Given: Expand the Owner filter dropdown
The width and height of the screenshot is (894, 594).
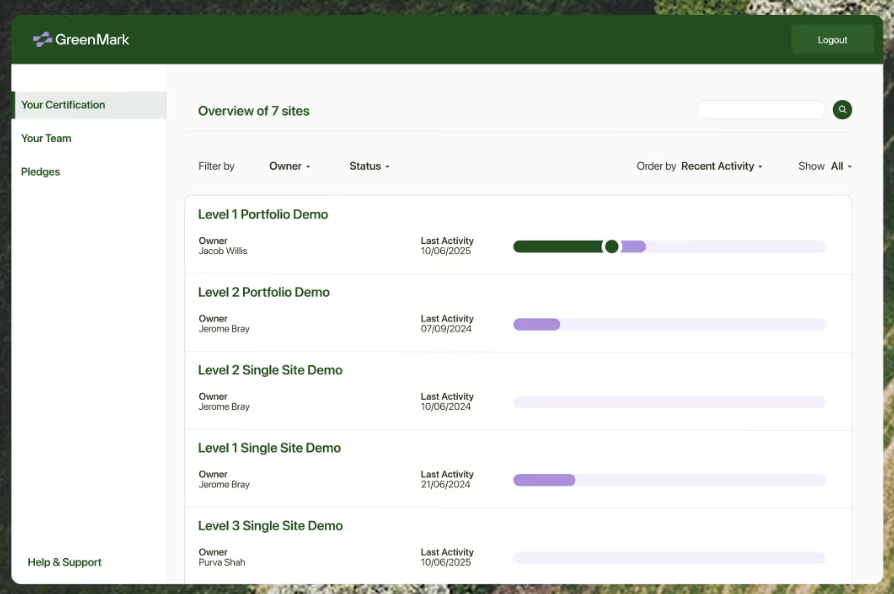Looking at the screenshot, I should click(x=290, y=166).
